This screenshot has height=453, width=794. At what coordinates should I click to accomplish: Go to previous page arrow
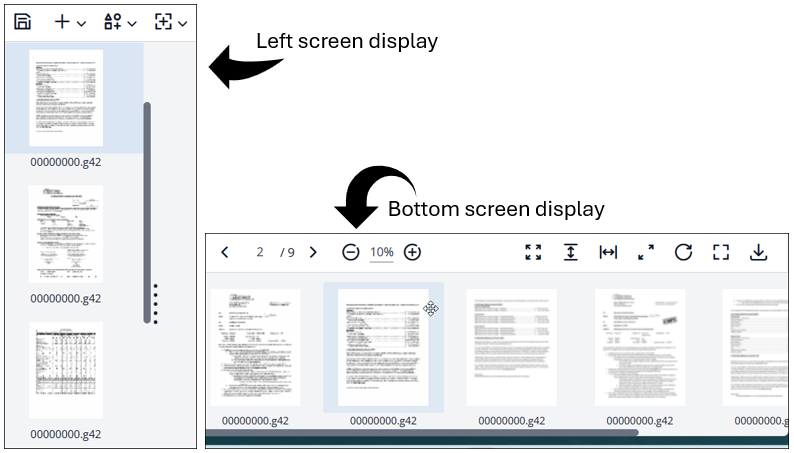coord(225,252)
